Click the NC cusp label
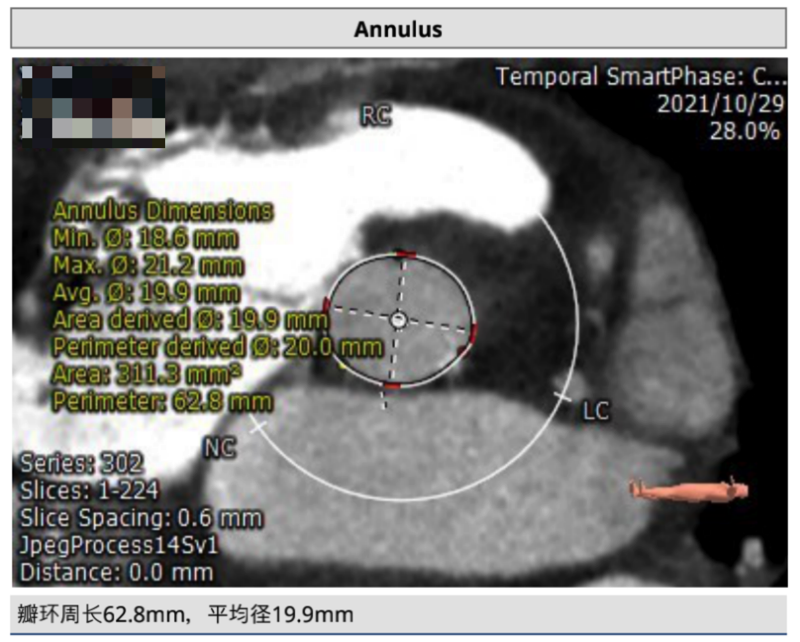 [219, 447]
